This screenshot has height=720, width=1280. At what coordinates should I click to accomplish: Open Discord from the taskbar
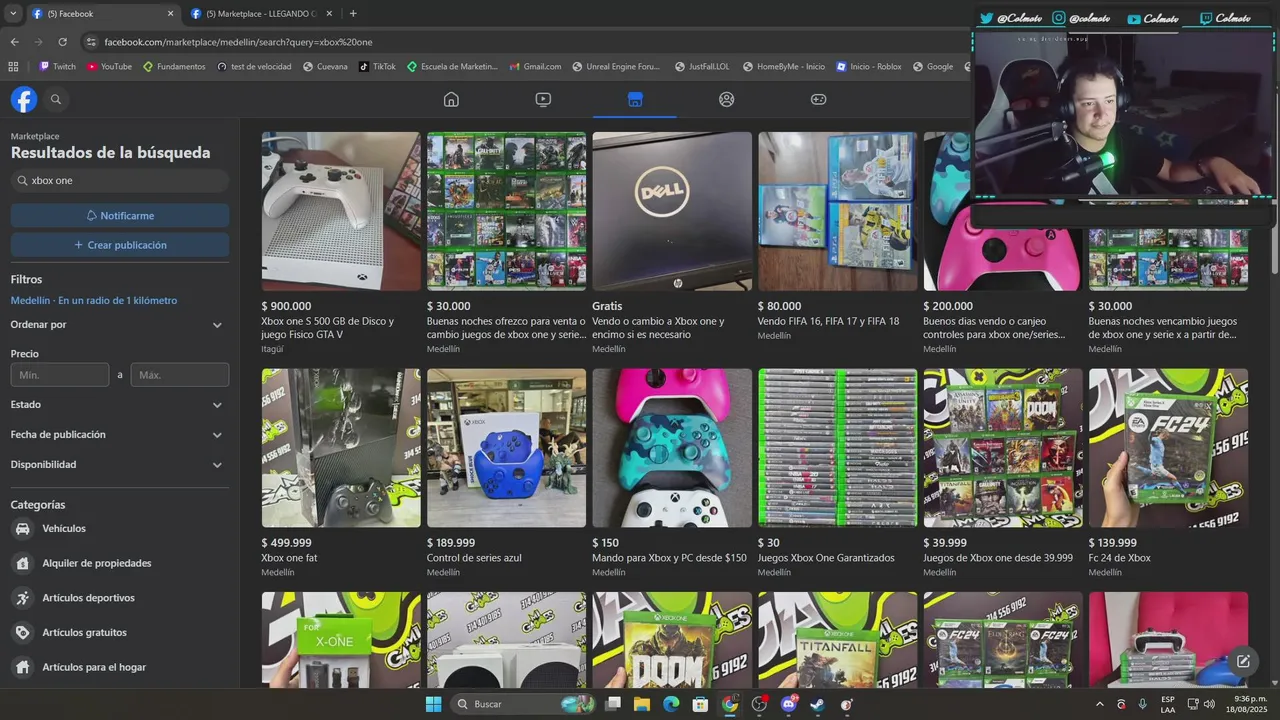coord(788,704)
